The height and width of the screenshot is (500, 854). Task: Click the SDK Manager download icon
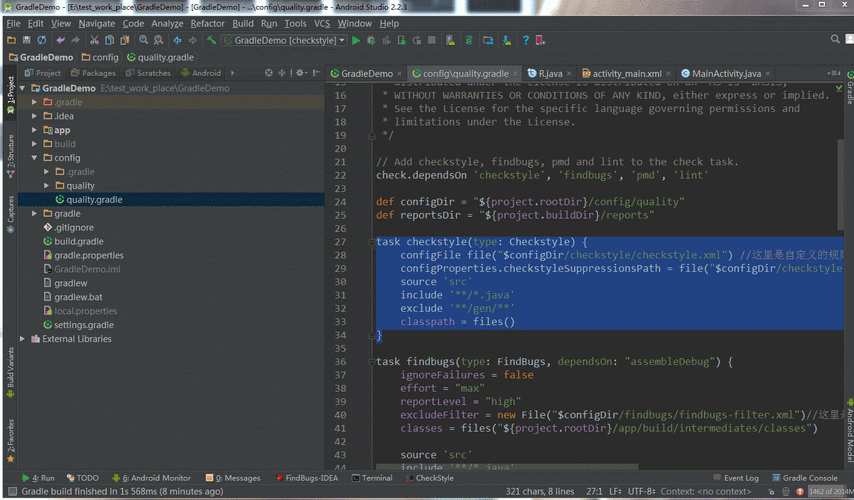tap(507, 40)
